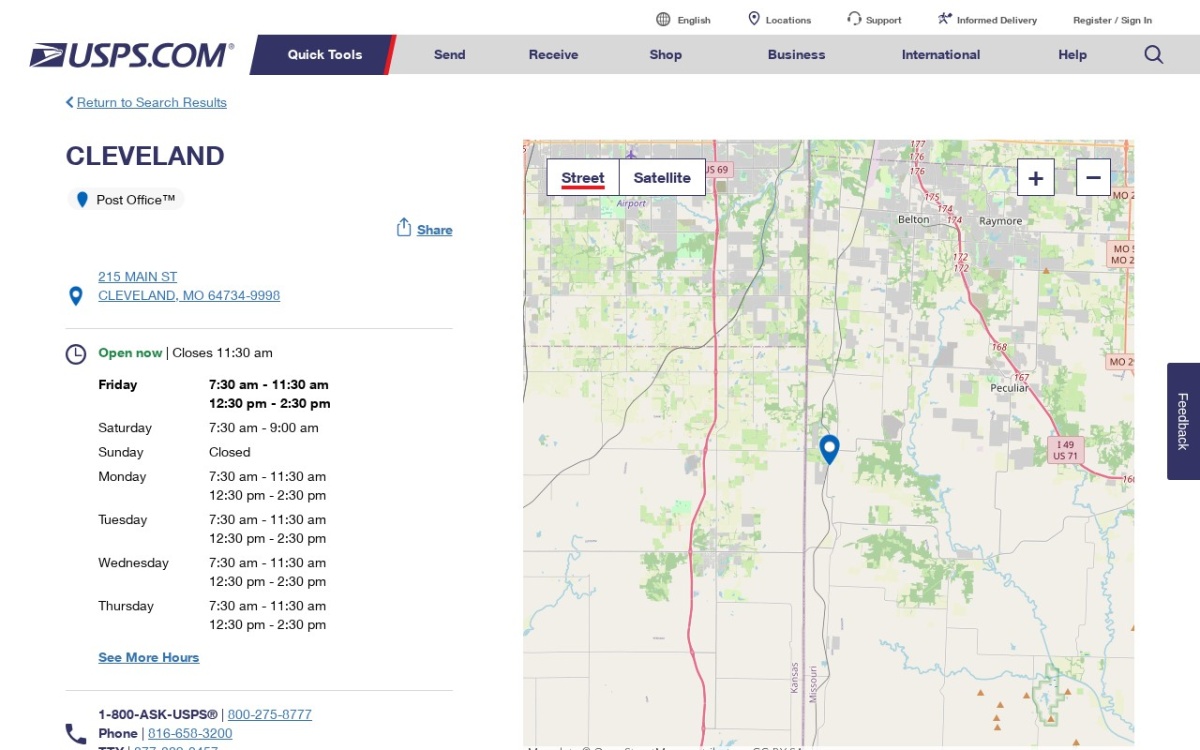Click the Support headset icon

pos(854,19)
